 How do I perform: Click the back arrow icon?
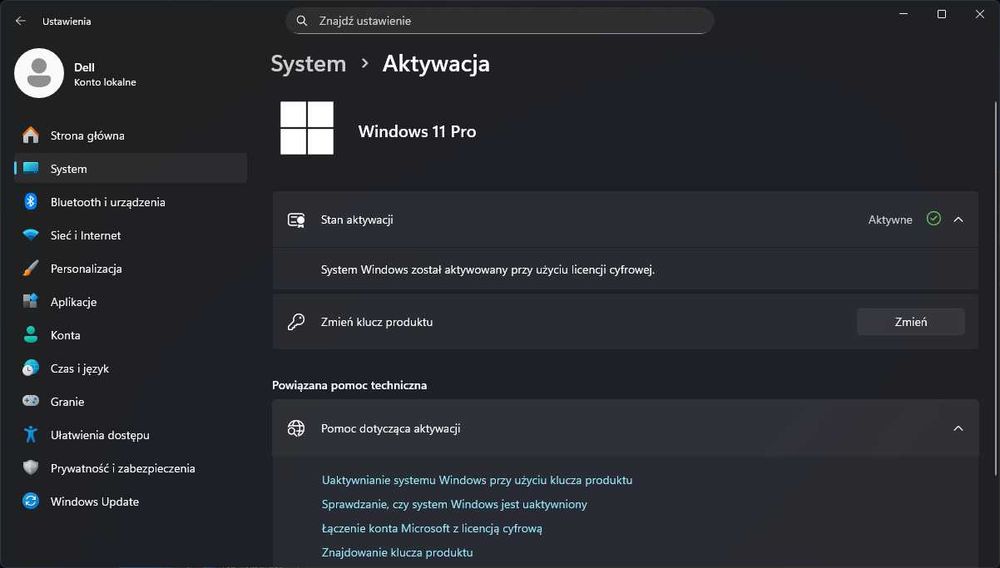[x=20, y=20]
